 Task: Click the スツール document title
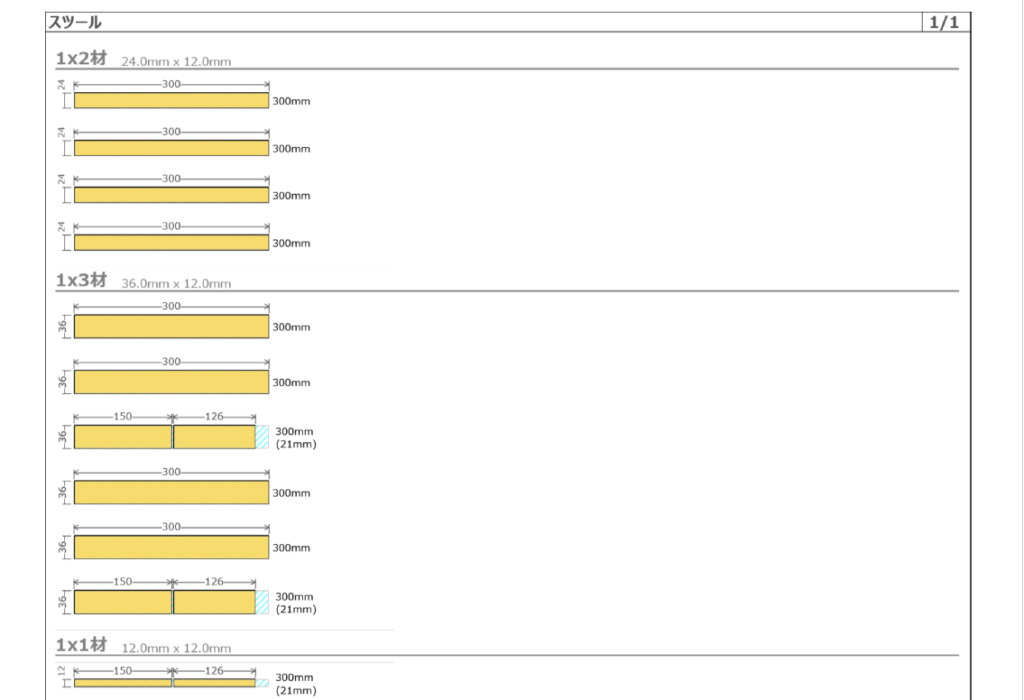(75, 22)
